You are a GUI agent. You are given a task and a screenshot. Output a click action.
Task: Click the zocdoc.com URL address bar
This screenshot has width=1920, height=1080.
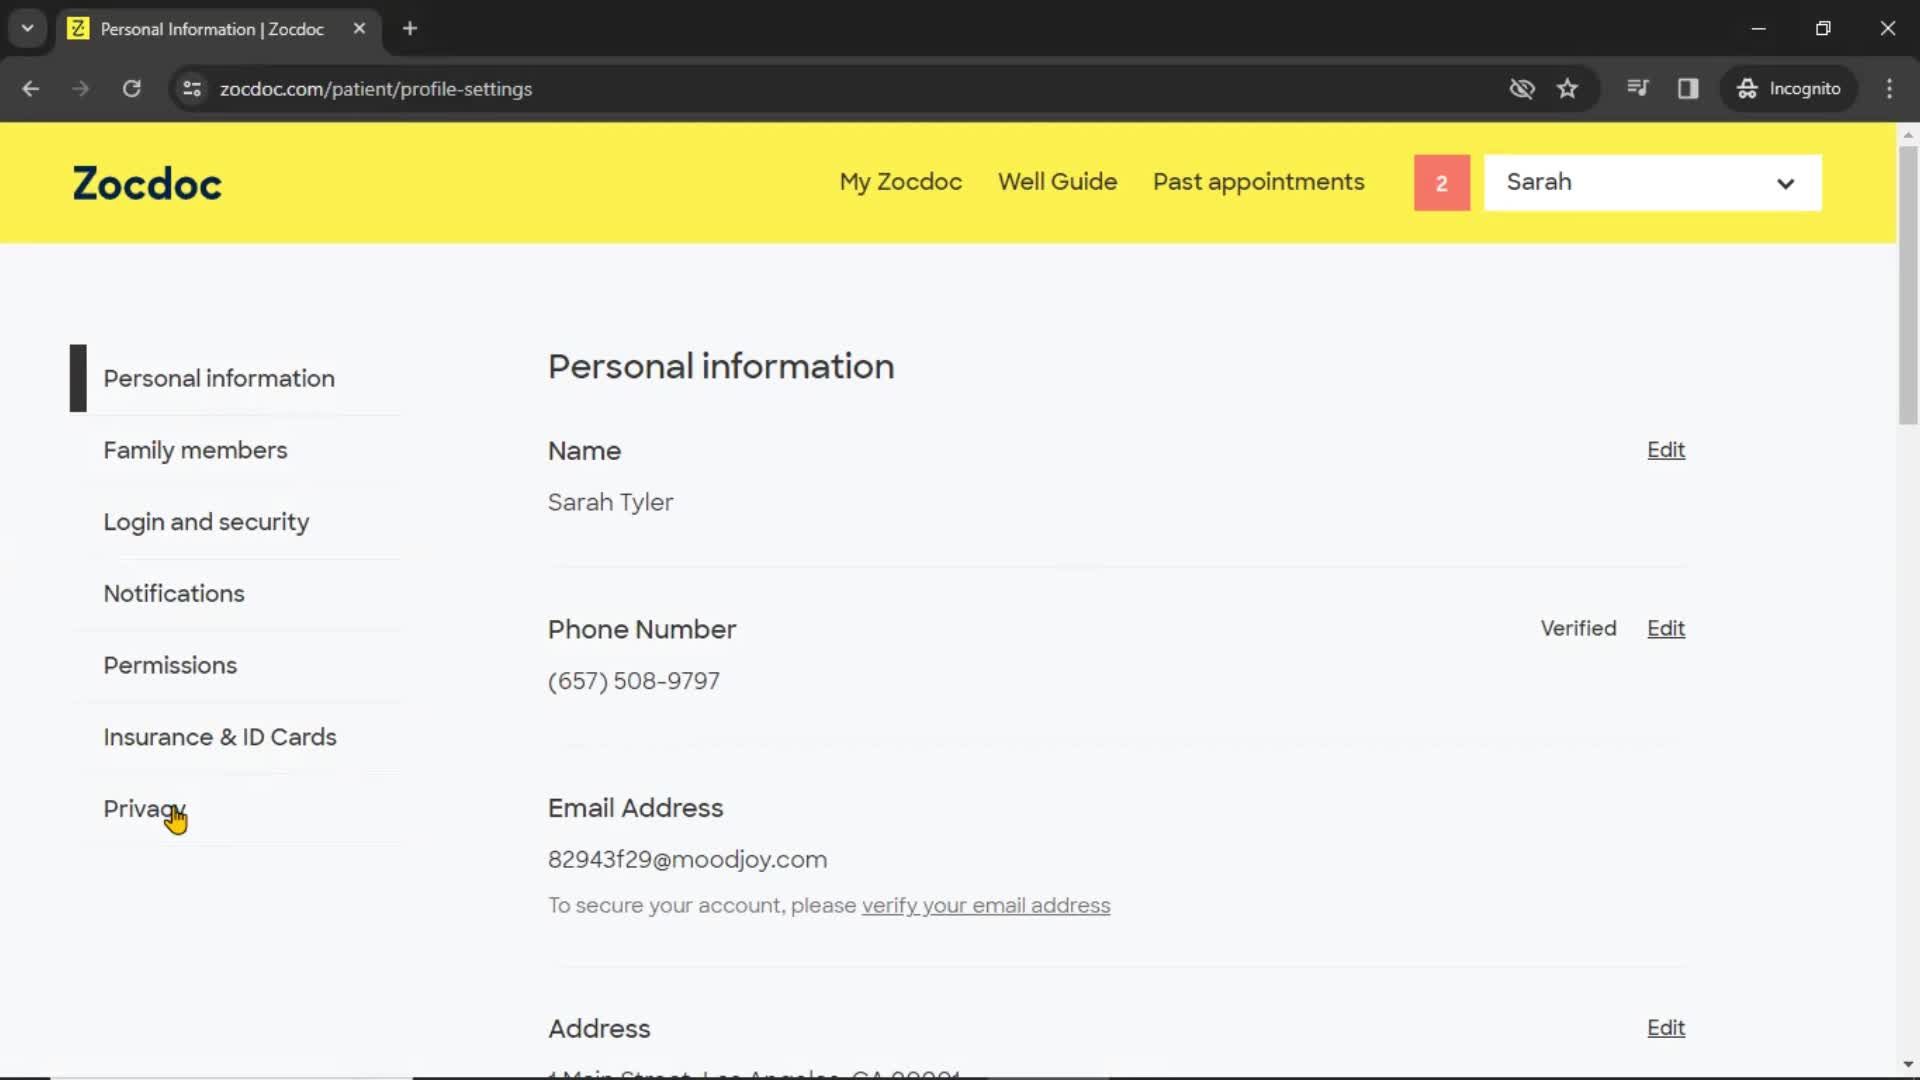pos(376,88)
